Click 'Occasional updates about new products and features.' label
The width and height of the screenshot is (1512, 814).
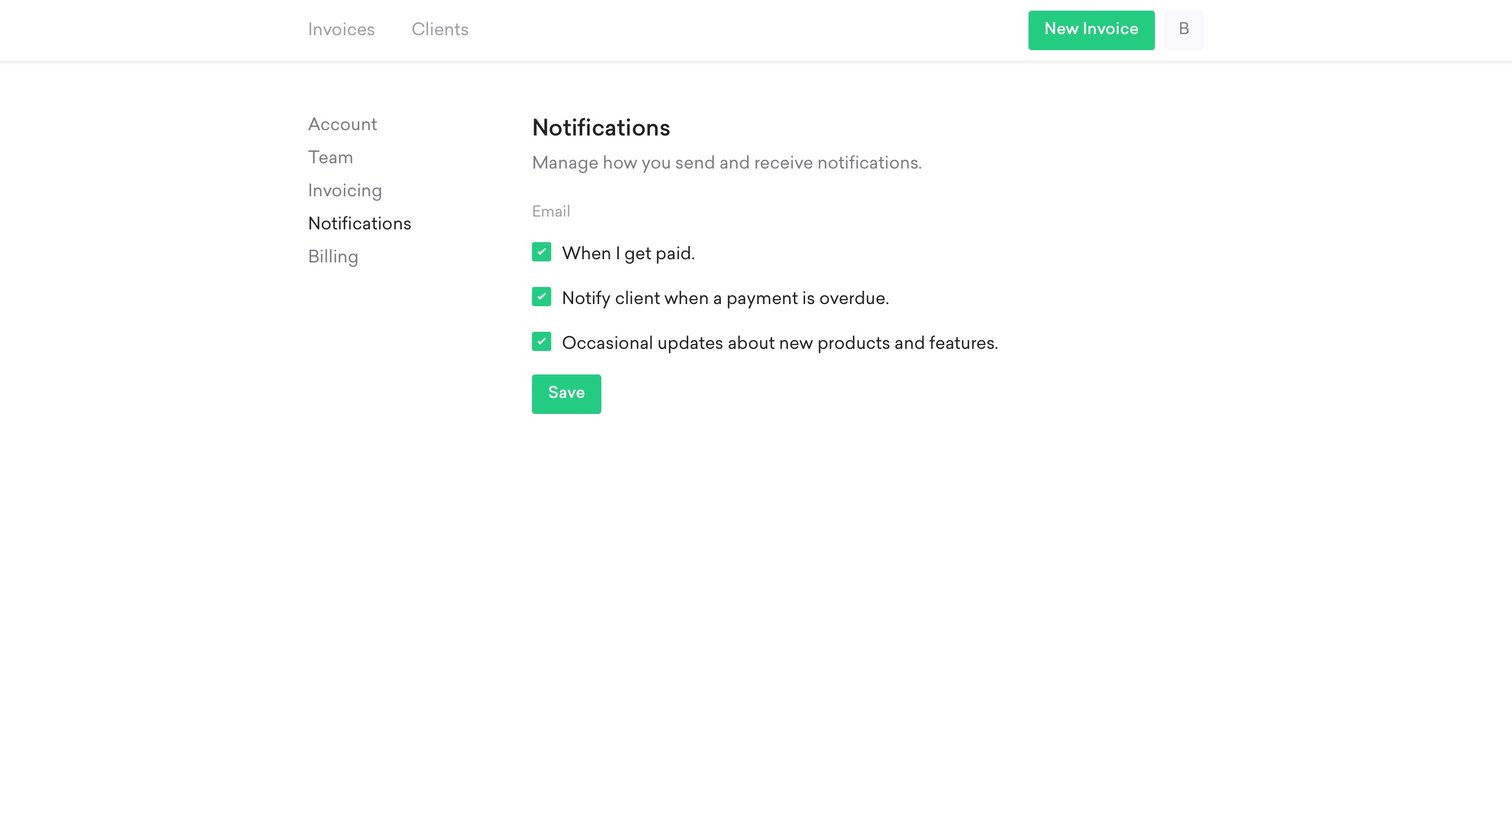tap(780, 343)
